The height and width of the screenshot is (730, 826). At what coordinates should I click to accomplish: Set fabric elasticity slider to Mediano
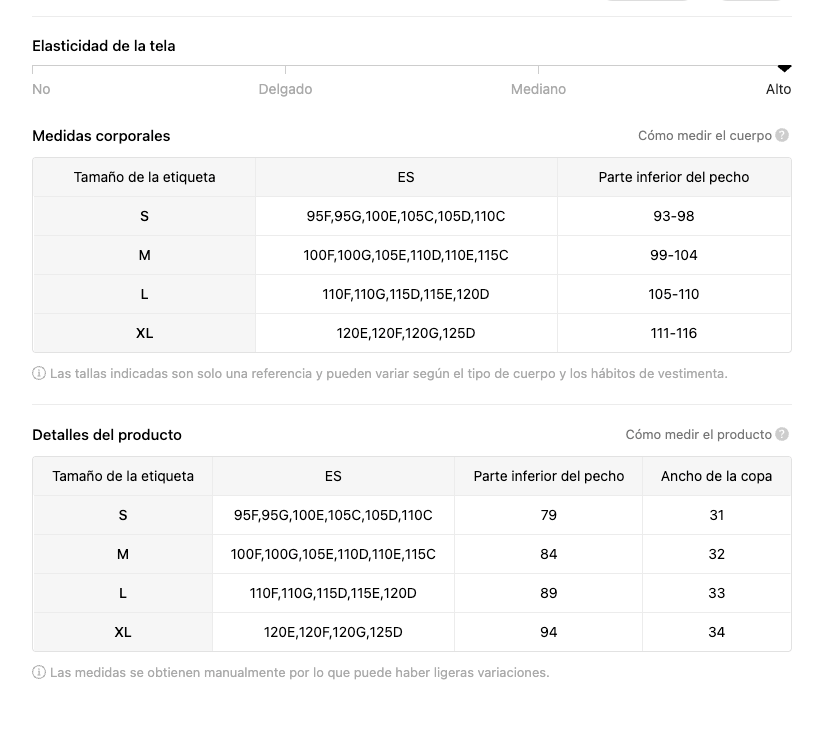pos(538,89)
